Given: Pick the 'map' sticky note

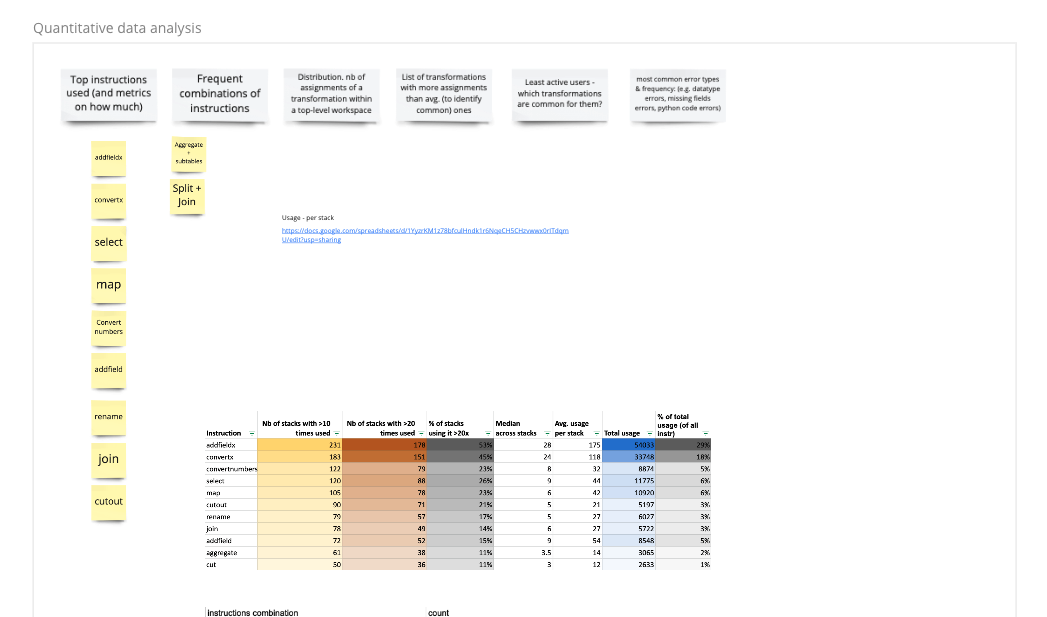Looking at the screenshot, I should (x=109, y=285).
